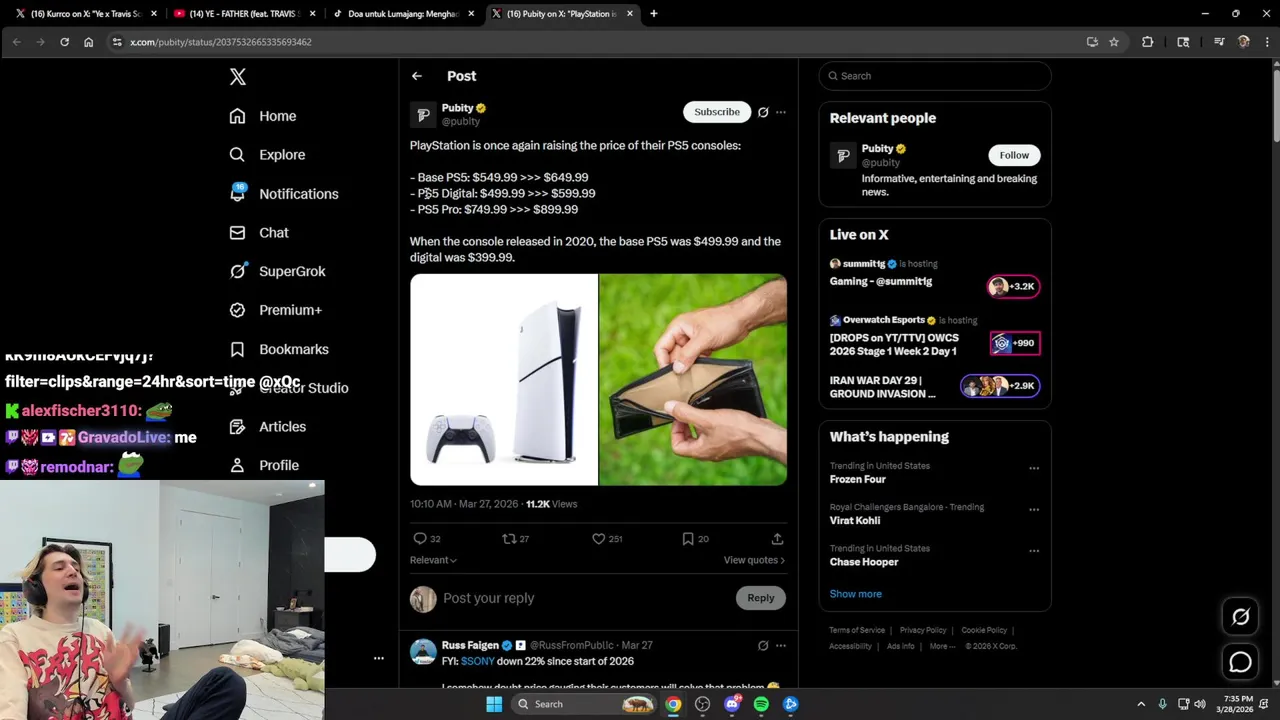The width and height of the screenshot is (1280, 720).
Task: Repost the Pubity post
Action: (x=515, y=539)
